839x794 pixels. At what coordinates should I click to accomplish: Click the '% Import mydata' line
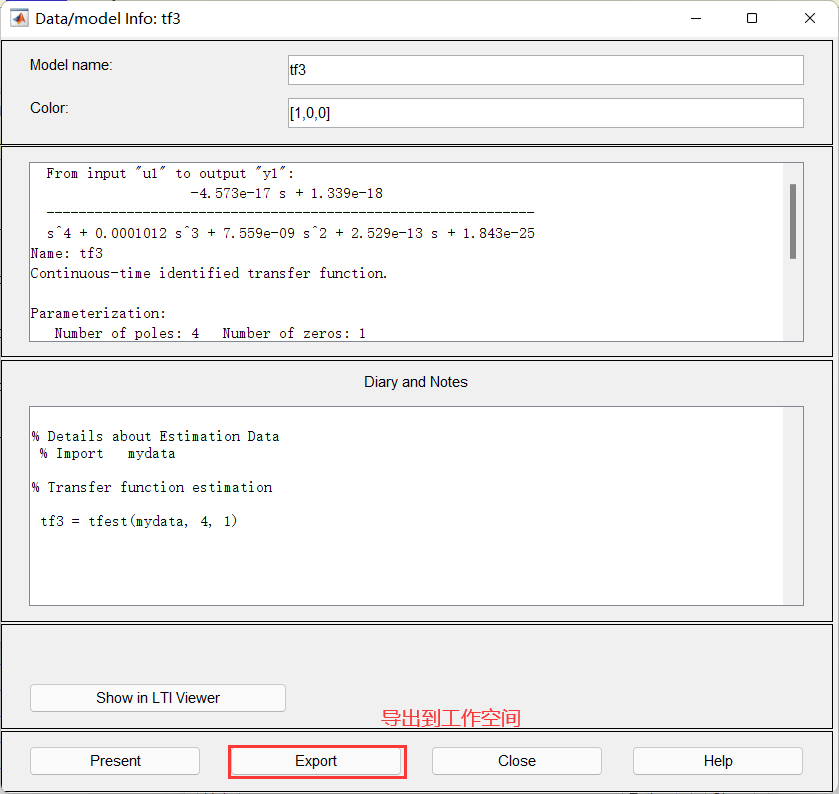108,454
